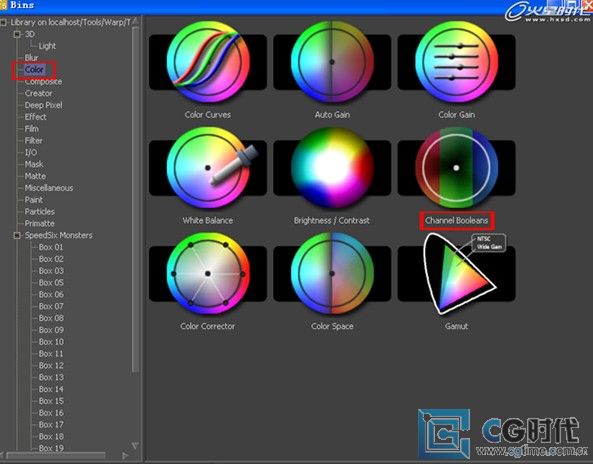This screenshot has width=593, height=464.
Task: Open Box 09 in the tree
Action: click(x=51, y=330)
